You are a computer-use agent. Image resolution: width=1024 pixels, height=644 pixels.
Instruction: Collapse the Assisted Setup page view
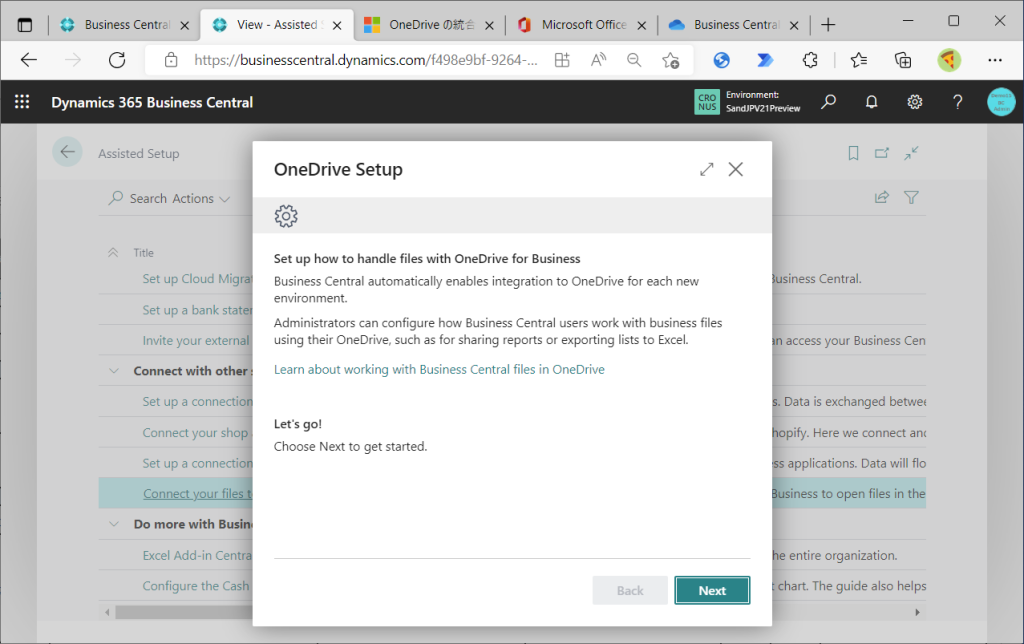(x=912, y=153)
